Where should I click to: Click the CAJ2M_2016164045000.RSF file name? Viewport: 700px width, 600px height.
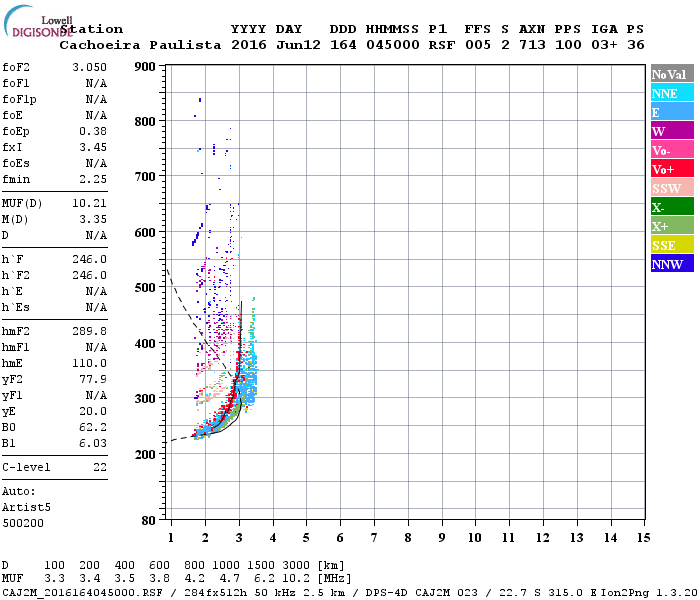[83, 593]
